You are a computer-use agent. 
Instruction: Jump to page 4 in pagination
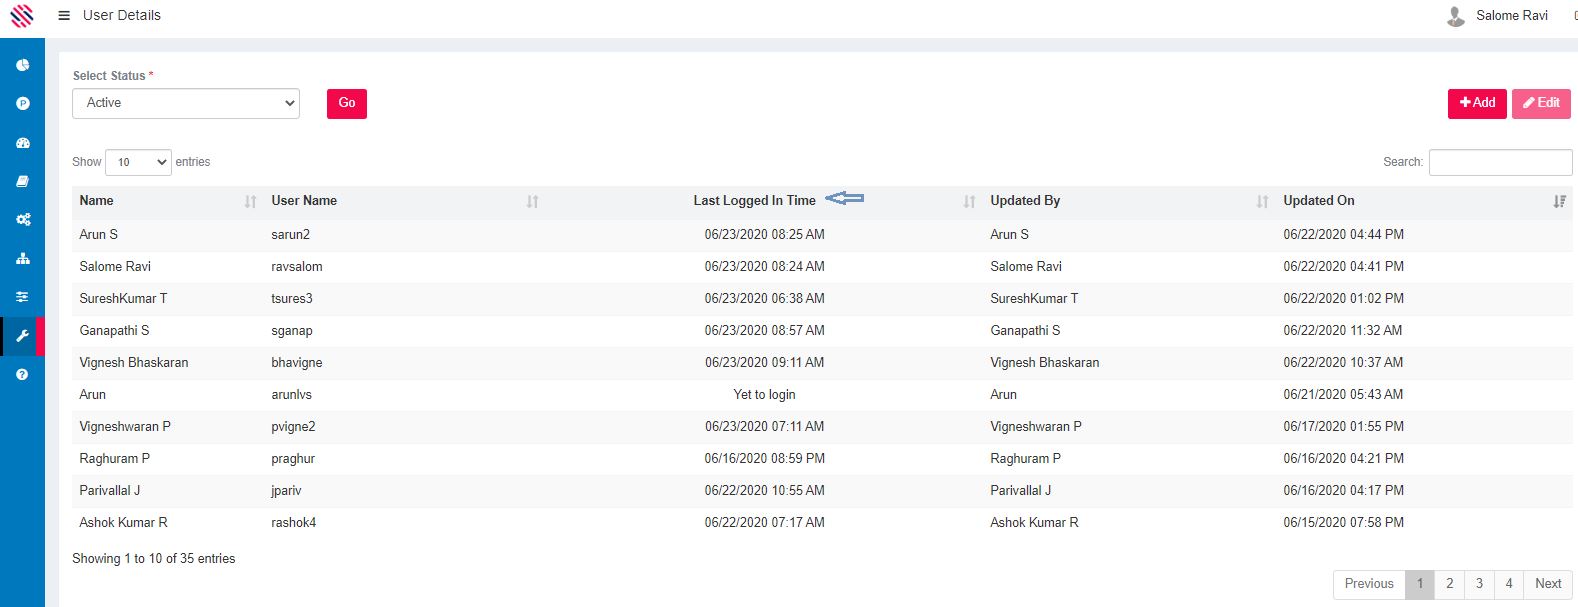click(x=1509, y=584)
